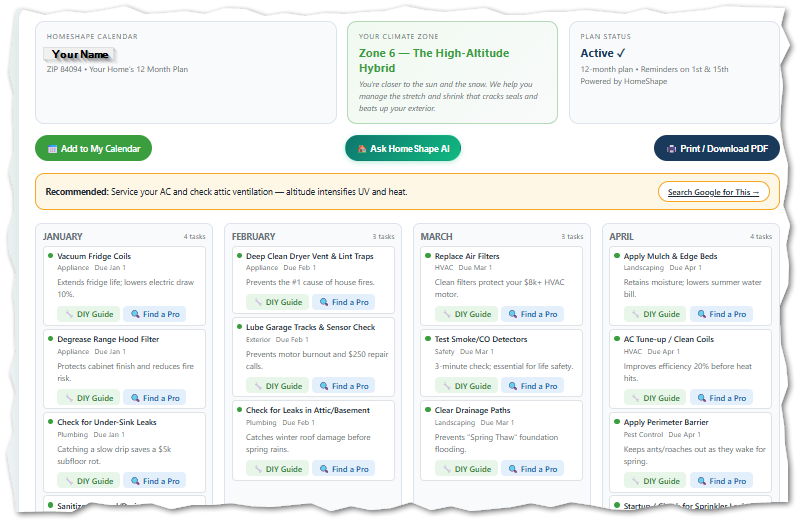This screenshot has height=522, width=800.
Task: Click Deep Clean Dryer Vent & Lint Traps title
Action: click(310, 256)
